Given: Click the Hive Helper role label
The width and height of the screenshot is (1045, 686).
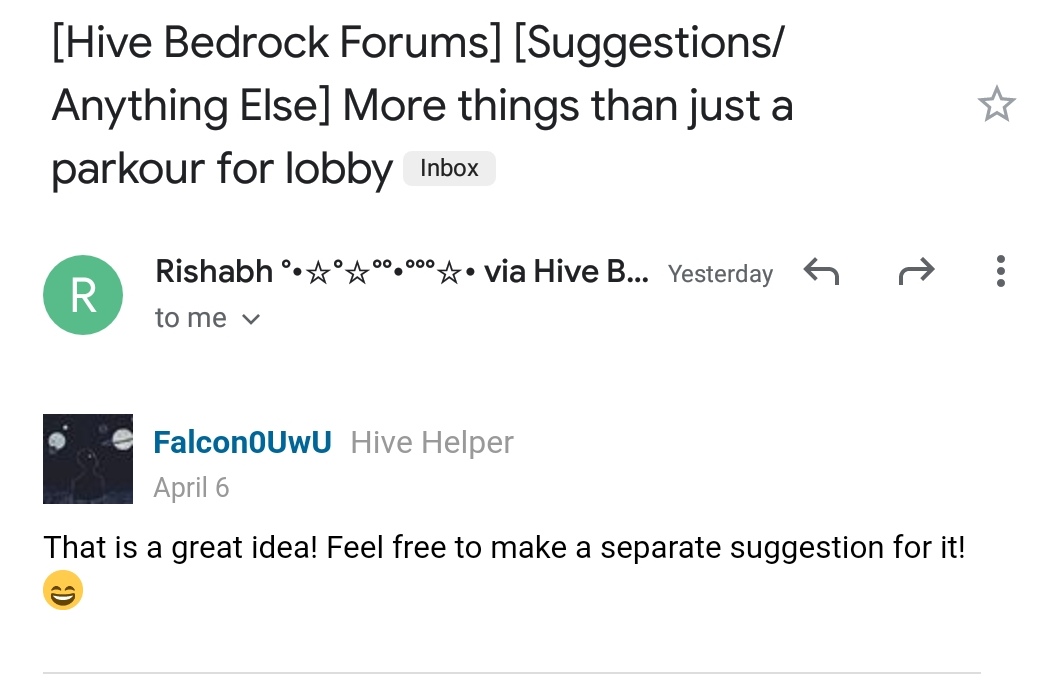Looking at the screenshot, I should (x=432, y=443).
